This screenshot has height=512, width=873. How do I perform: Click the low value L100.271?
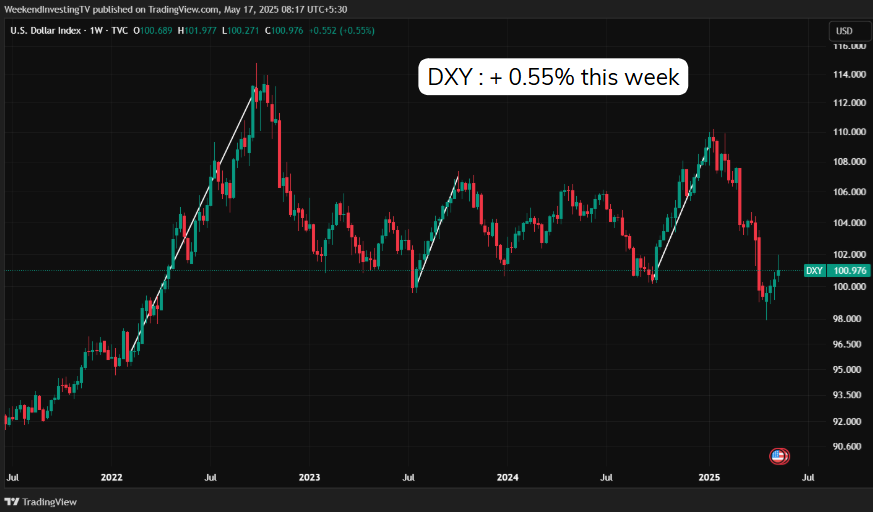click(x=241, y=31)
